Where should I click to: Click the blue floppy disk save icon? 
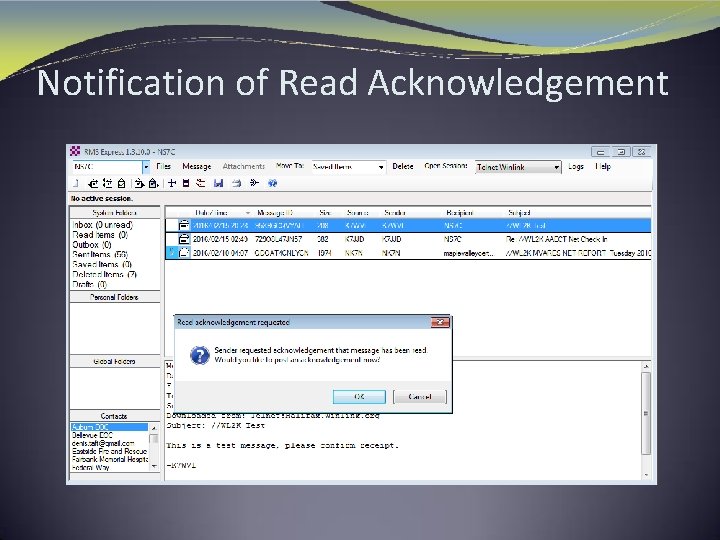pyautogui.click(x=219, y=183)
